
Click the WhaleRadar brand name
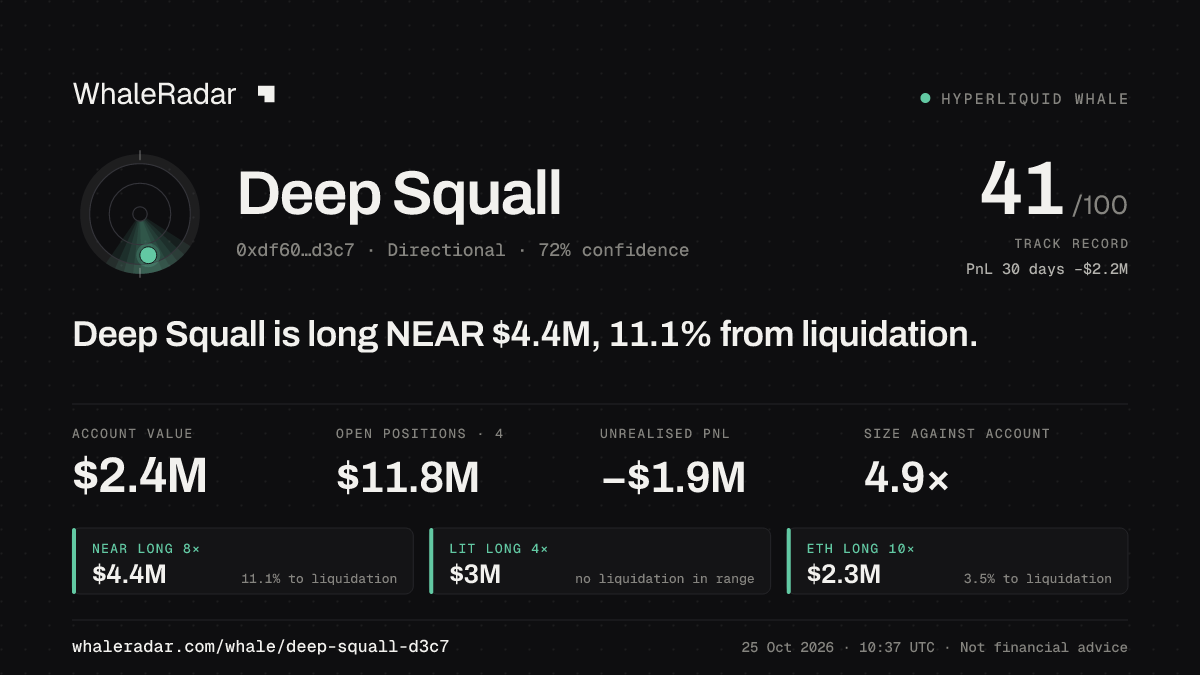(x=154, y=95)
